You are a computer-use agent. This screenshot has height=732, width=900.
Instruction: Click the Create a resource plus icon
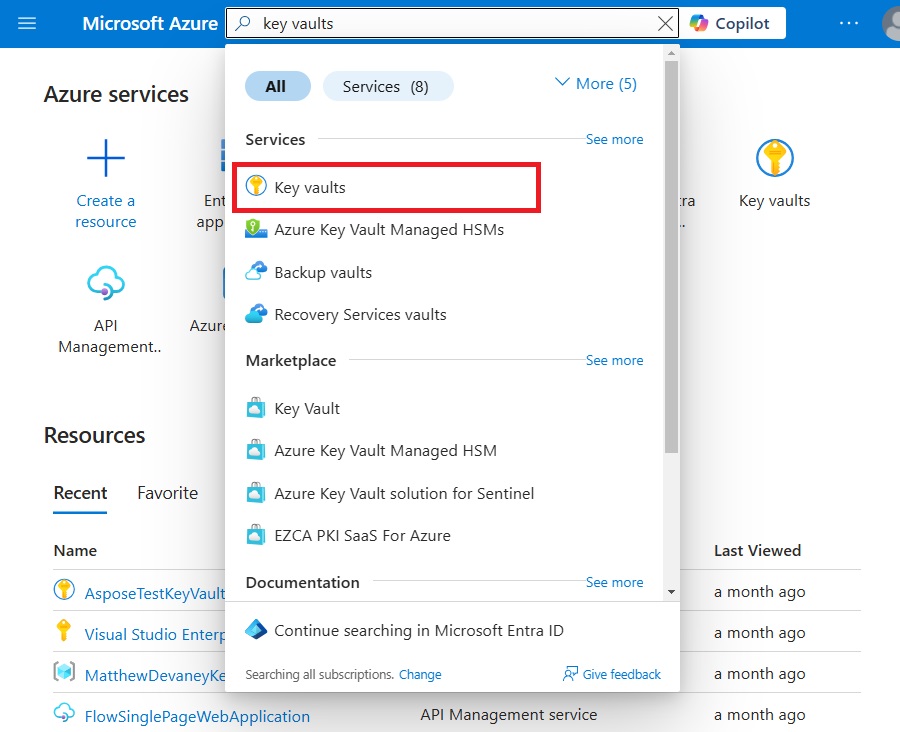pyautogui.click(x=106, y=158)
